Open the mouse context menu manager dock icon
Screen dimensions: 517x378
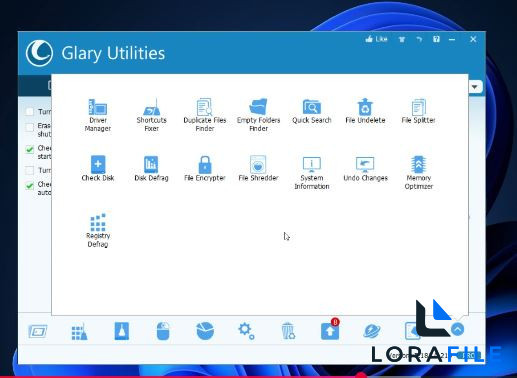(163, 331)
